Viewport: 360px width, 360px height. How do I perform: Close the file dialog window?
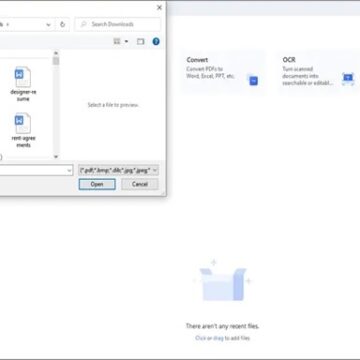(159, 7)
